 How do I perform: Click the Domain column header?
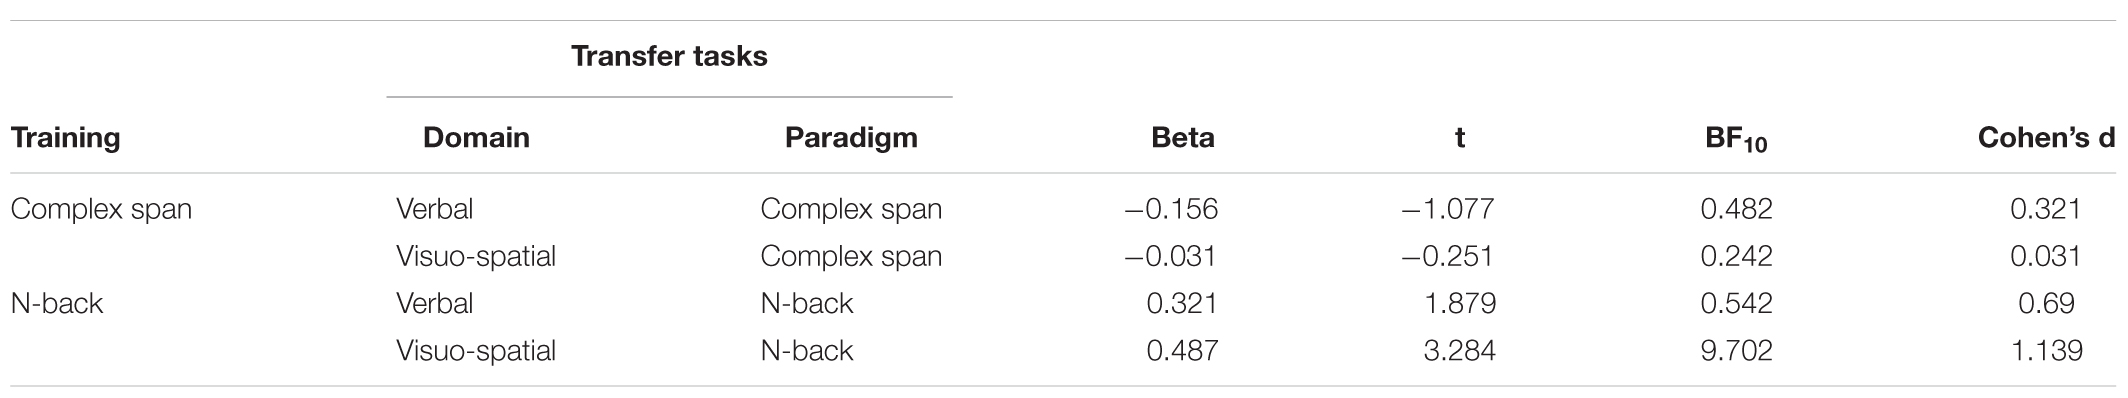pos(476,137)
